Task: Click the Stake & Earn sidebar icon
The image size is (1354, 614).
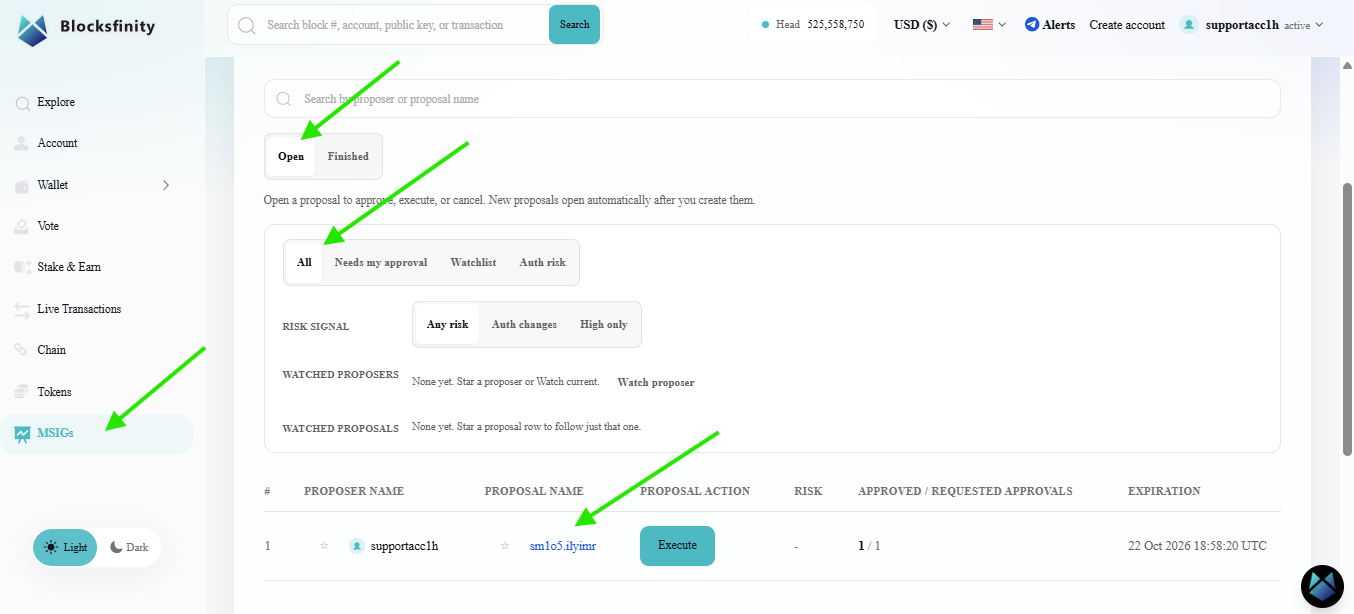Action: (22, 267)
